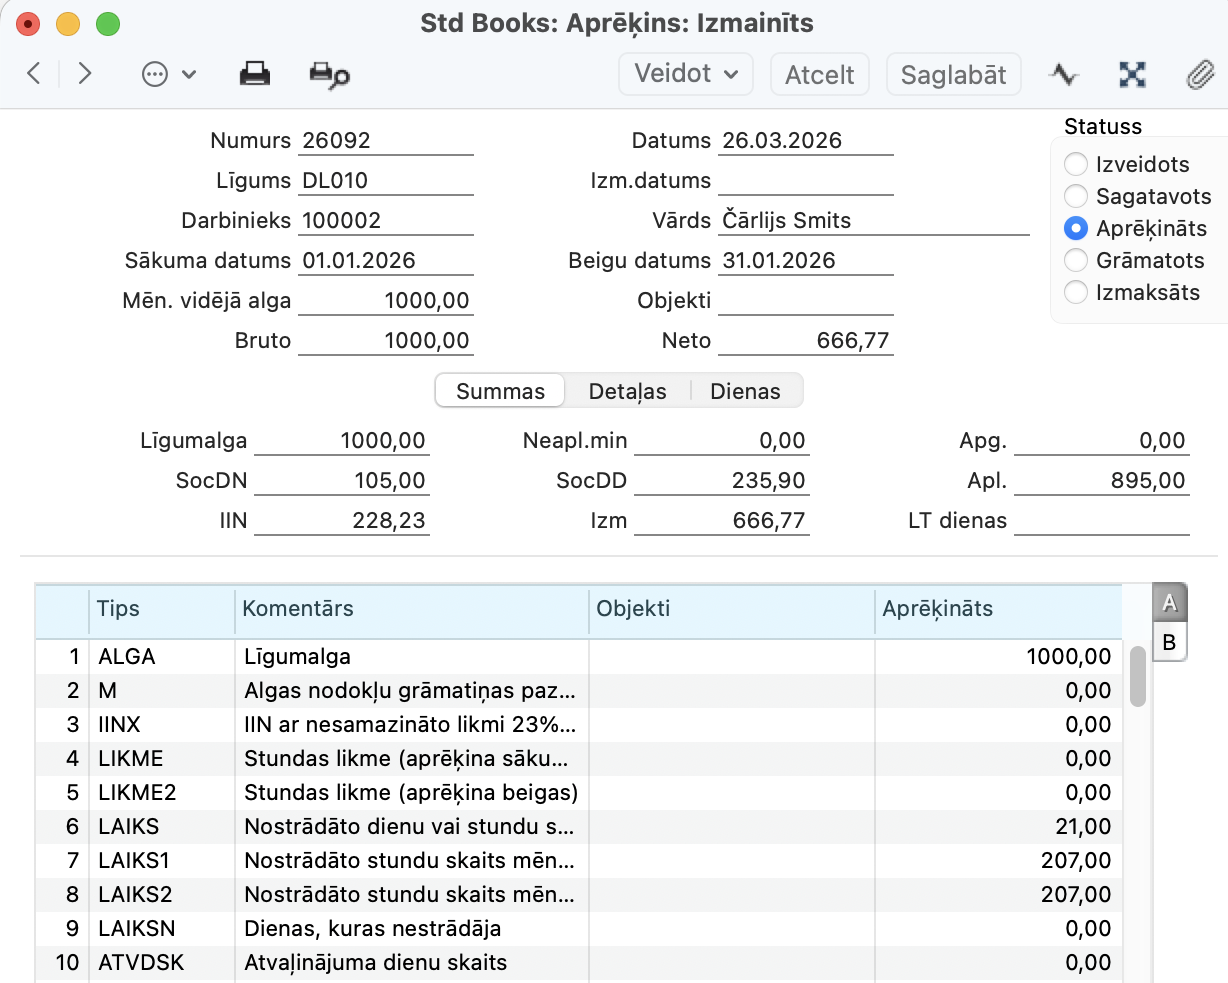Open the attachments paperclip icon

click(1199, 75)
